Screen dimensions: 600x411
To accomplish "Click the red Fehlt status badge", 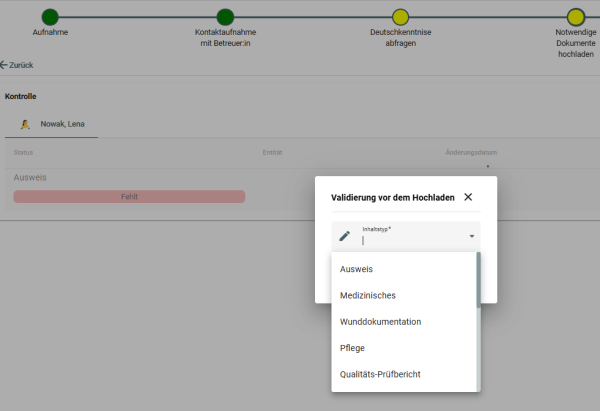I will (x=129, y=197).
